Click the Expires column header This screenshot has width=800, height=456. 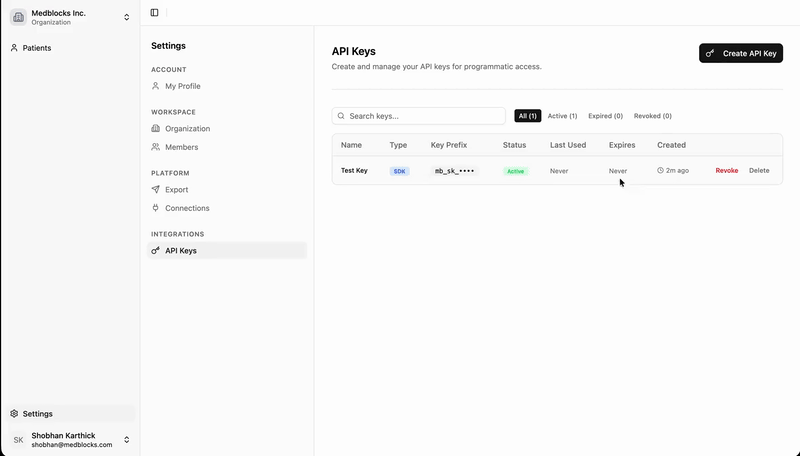[x=622, y=145]
